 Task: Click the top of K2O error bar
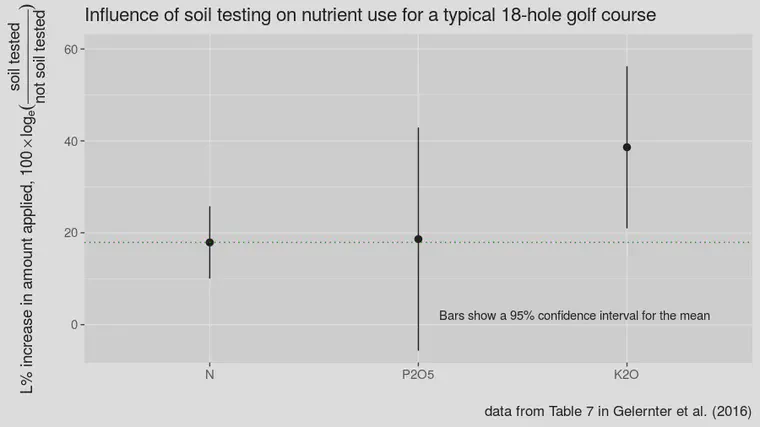coord(627,67)
